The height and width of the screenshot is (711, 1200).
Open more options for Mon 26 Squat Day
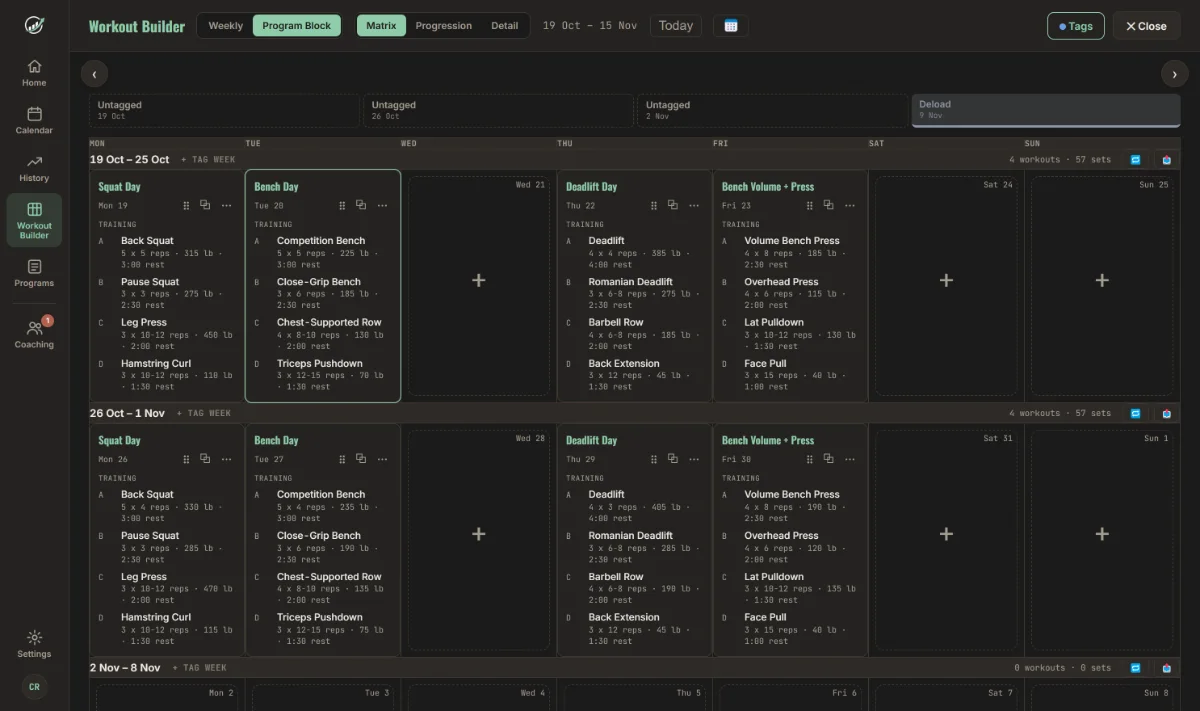tap(227, 459)
